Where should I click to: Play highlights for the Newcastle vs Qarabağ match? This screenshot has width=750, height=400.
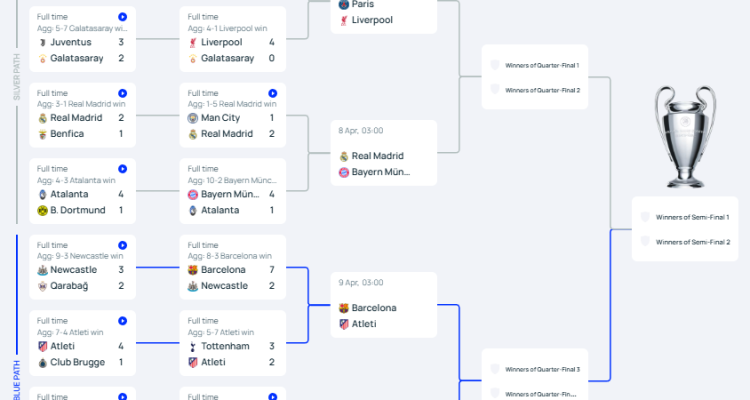coord(122,245)
